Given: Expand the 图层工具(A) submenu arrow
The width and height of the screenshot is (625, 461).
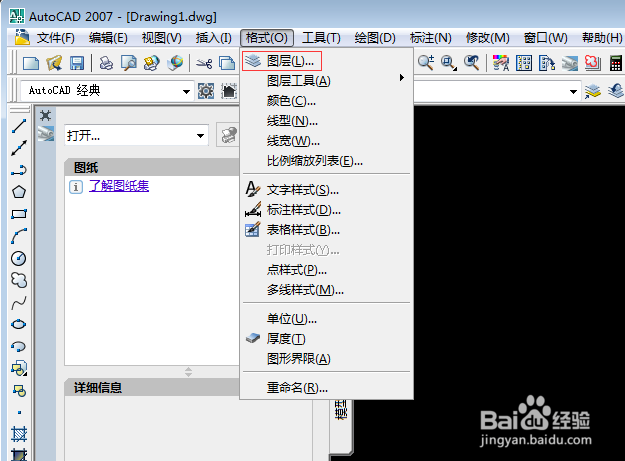Looking at the screenshot, I should pyautogui.click(x=402, y=77).
